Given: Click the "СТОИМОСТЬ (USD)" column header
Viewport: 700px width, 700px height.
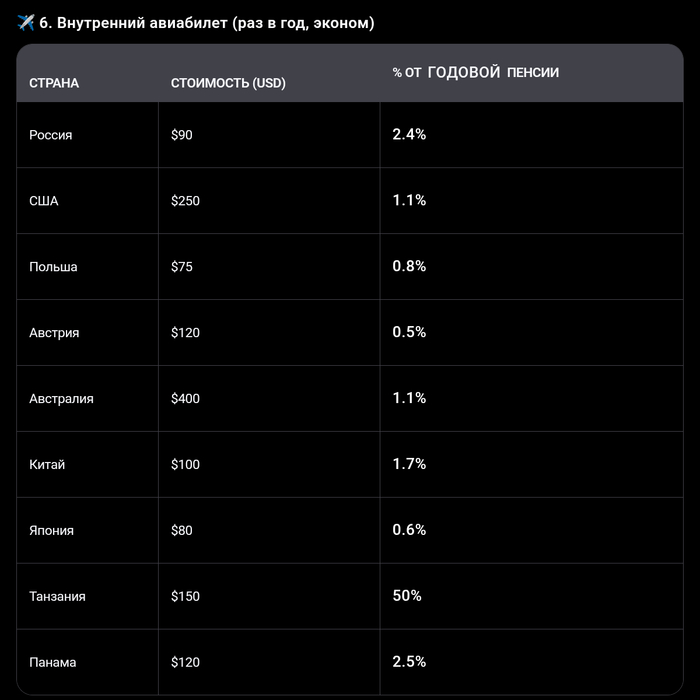Looking at the screenshot, I should (228, 83).
